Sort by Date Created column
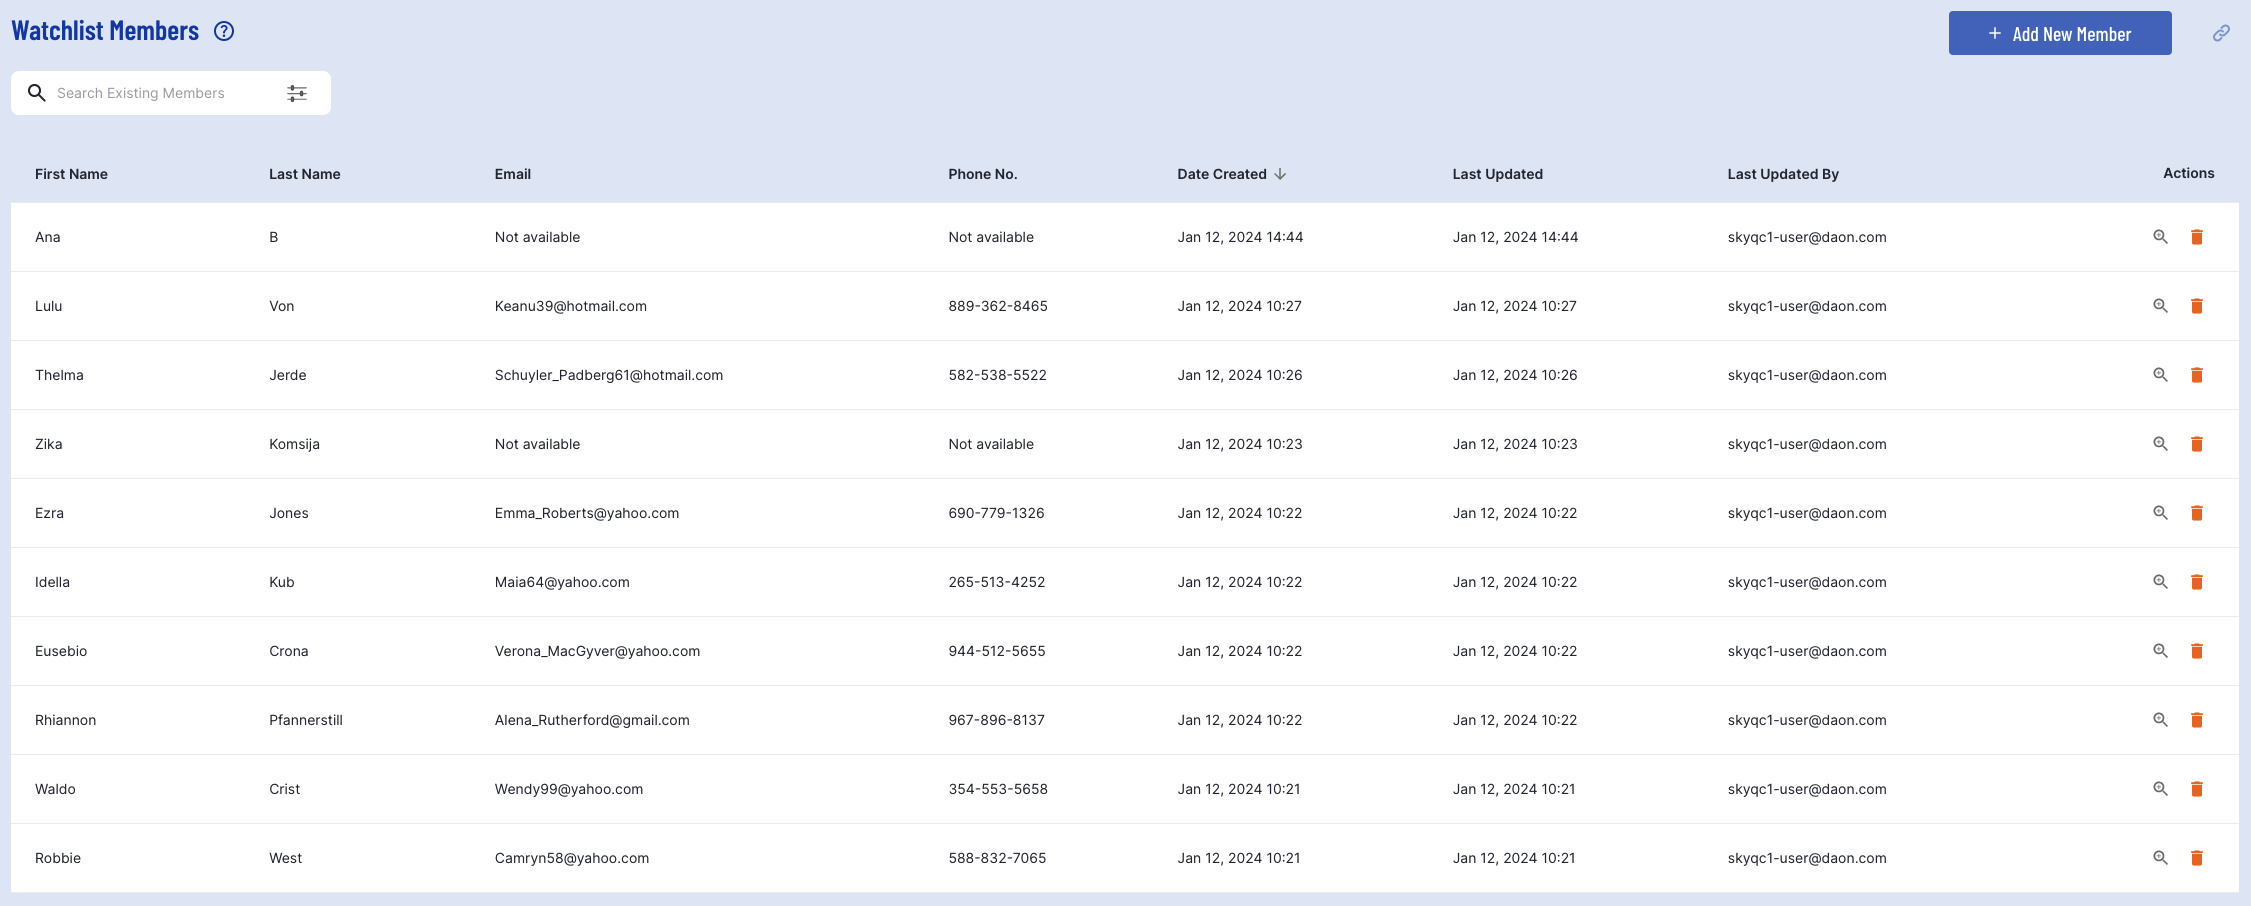 (x=1231, y=174)
